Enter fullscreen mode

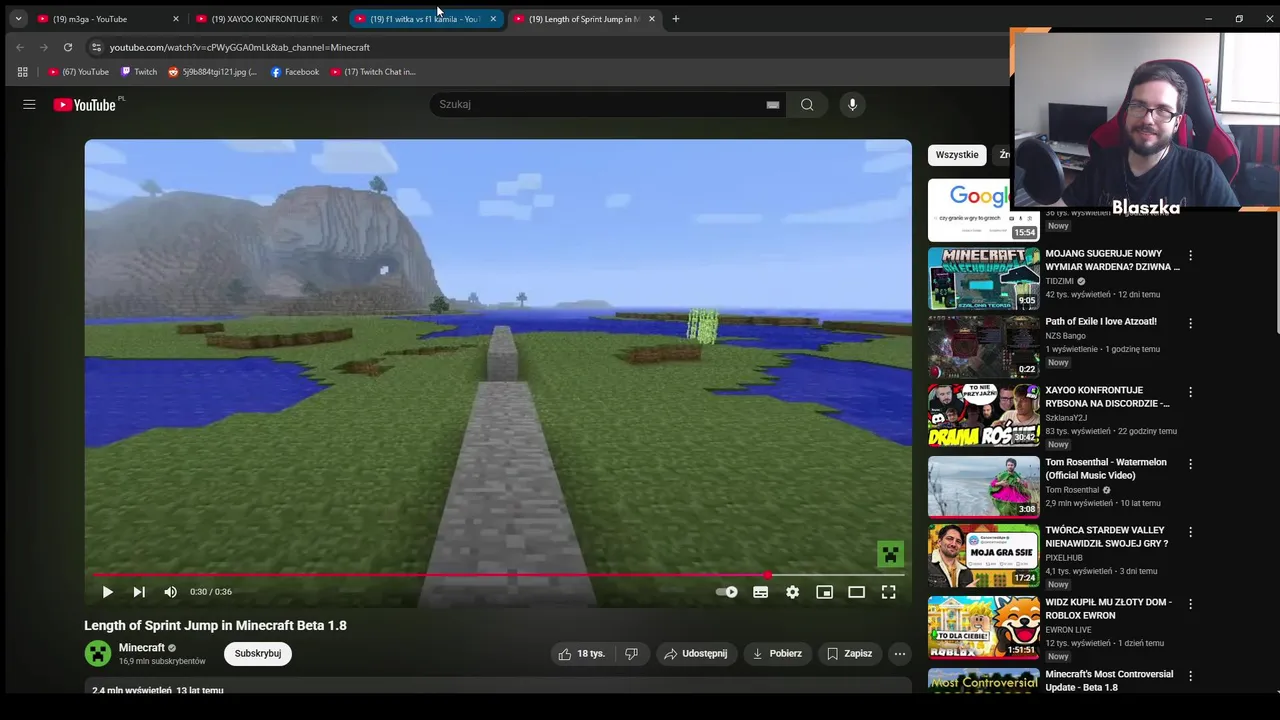click(888, 592)
